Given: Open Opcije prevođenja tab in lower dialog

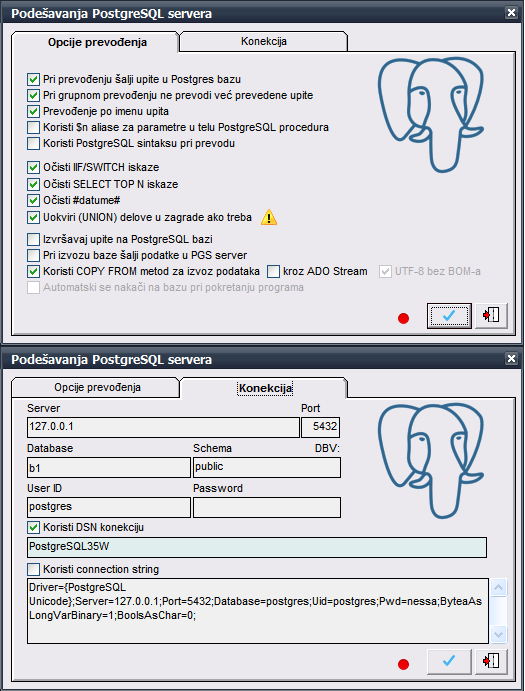Looking at the screenshot, I should [97, 387].
